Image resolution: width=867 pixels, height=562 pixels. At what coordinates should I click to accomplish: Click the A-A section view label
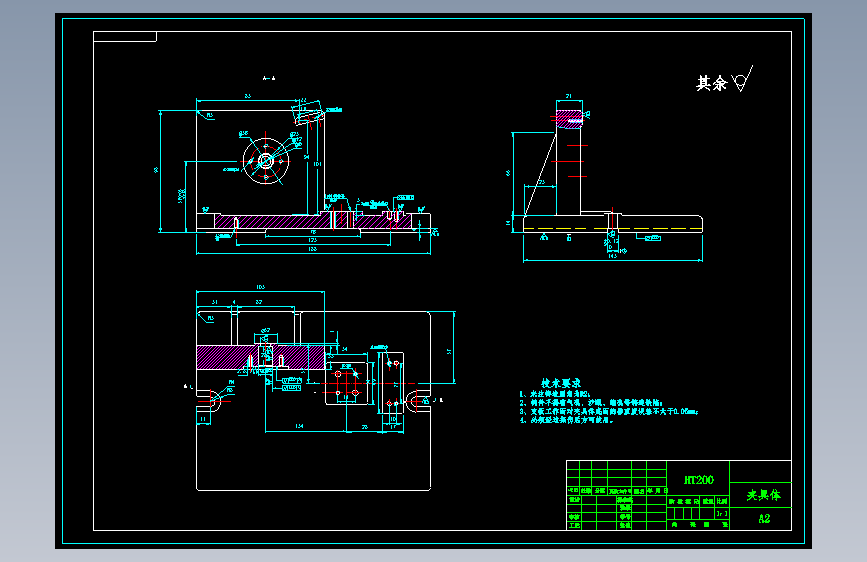[x=269, y=79]
